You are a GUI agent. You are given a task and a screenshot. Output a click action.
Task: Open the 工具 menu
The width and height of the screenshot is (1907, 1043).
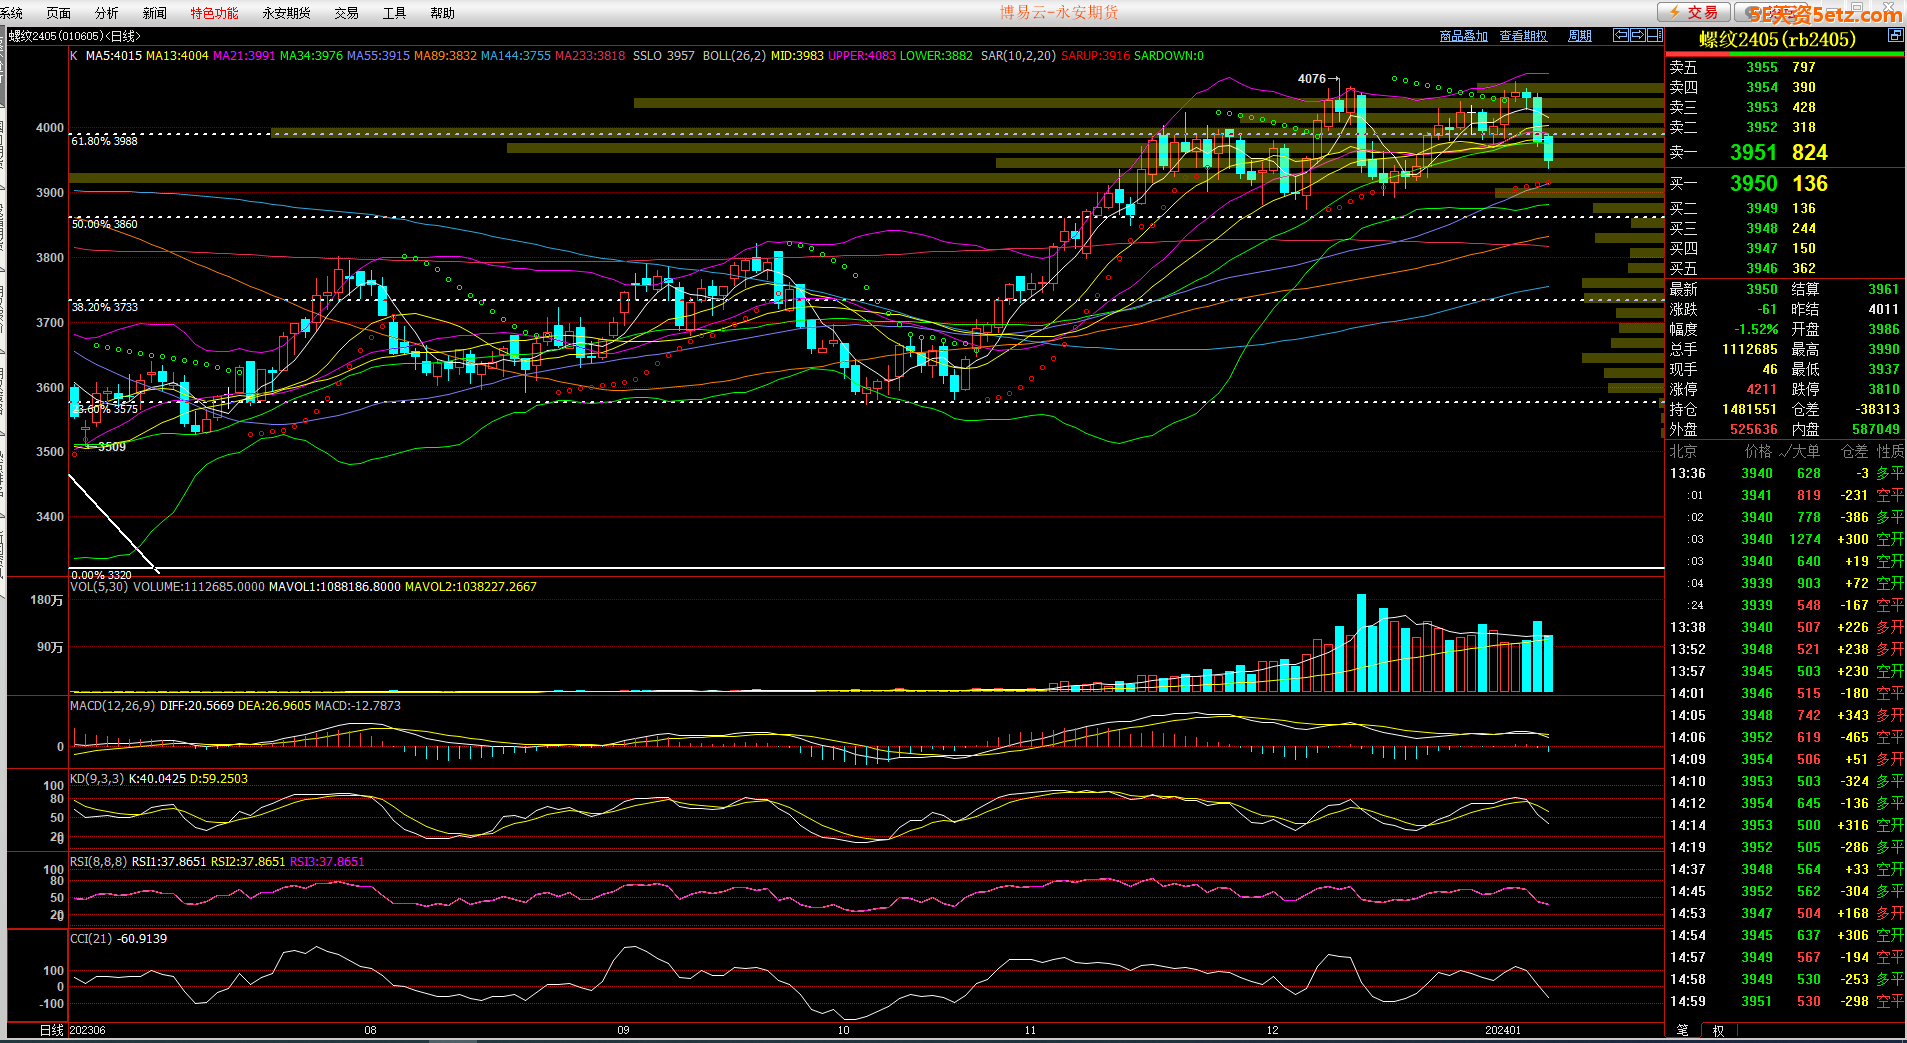point(394,13)
